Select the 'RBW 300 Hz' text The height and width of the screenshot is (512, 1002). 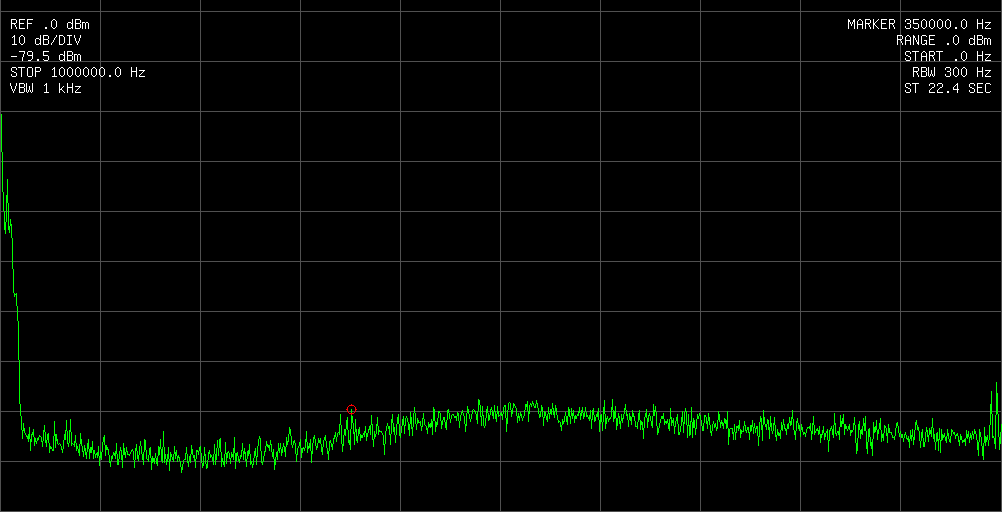pyautogui.click(x=952, y=73)
